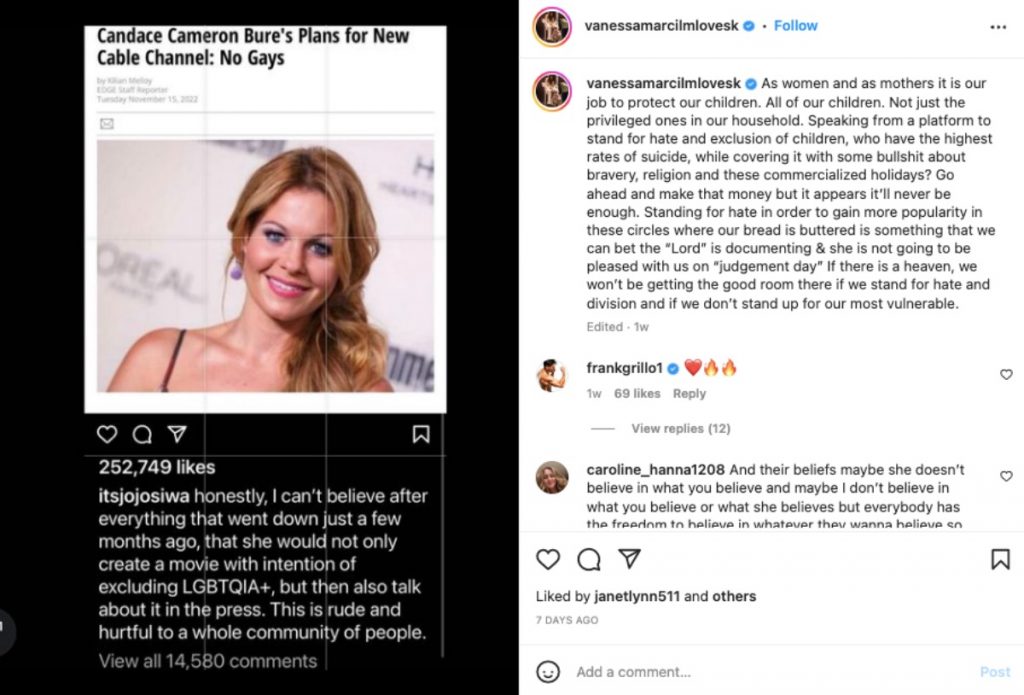Save post with the bookmark icon
The height and width of the screenshot is (695, 1024).
[1000, 559]
